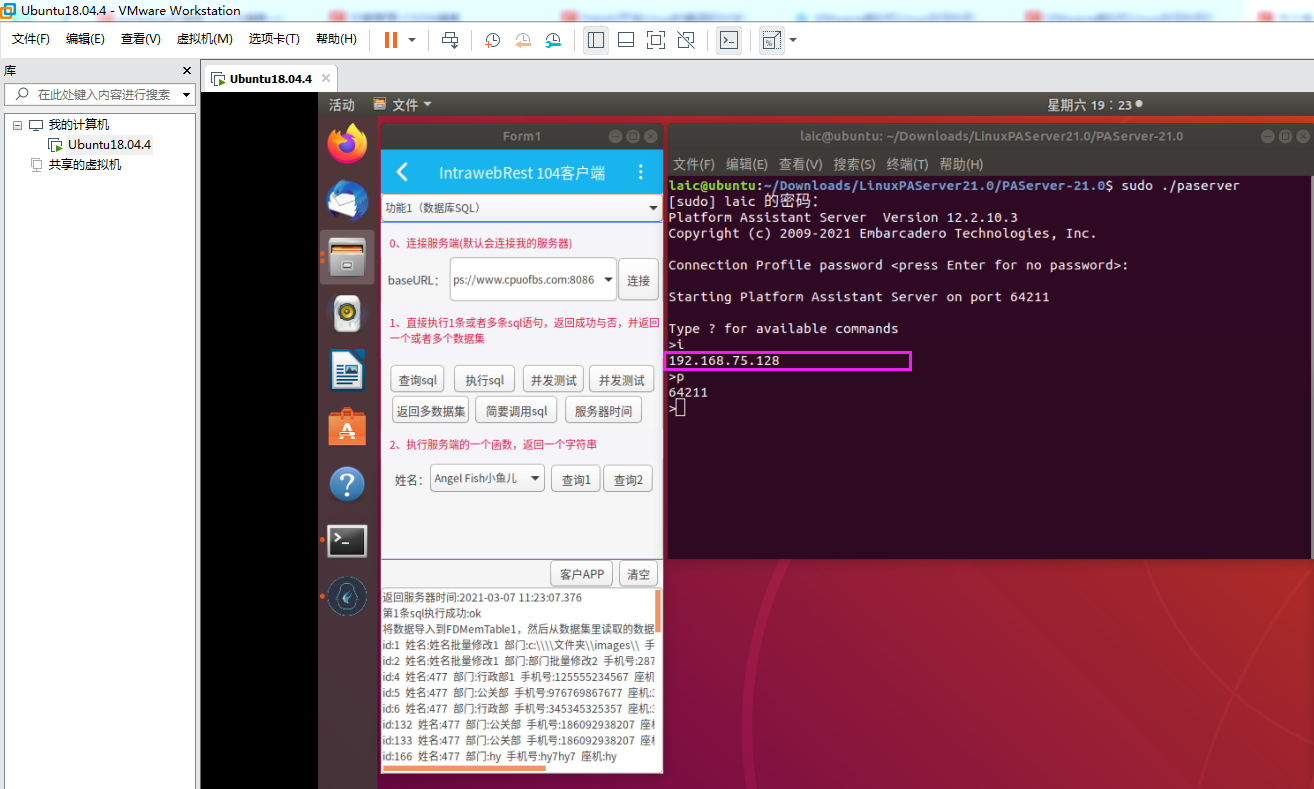Click the 返回多数据集 button

430,411
